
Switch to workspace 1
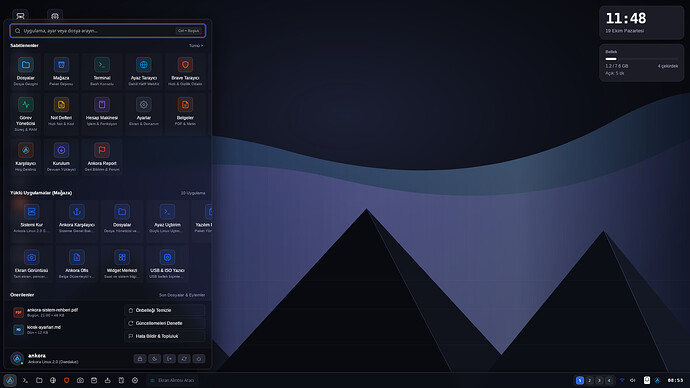click(x=580, y=381)
